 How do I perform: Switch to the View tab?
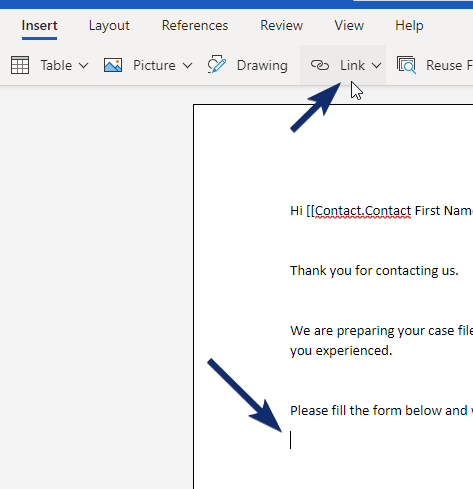pos(349,26)
